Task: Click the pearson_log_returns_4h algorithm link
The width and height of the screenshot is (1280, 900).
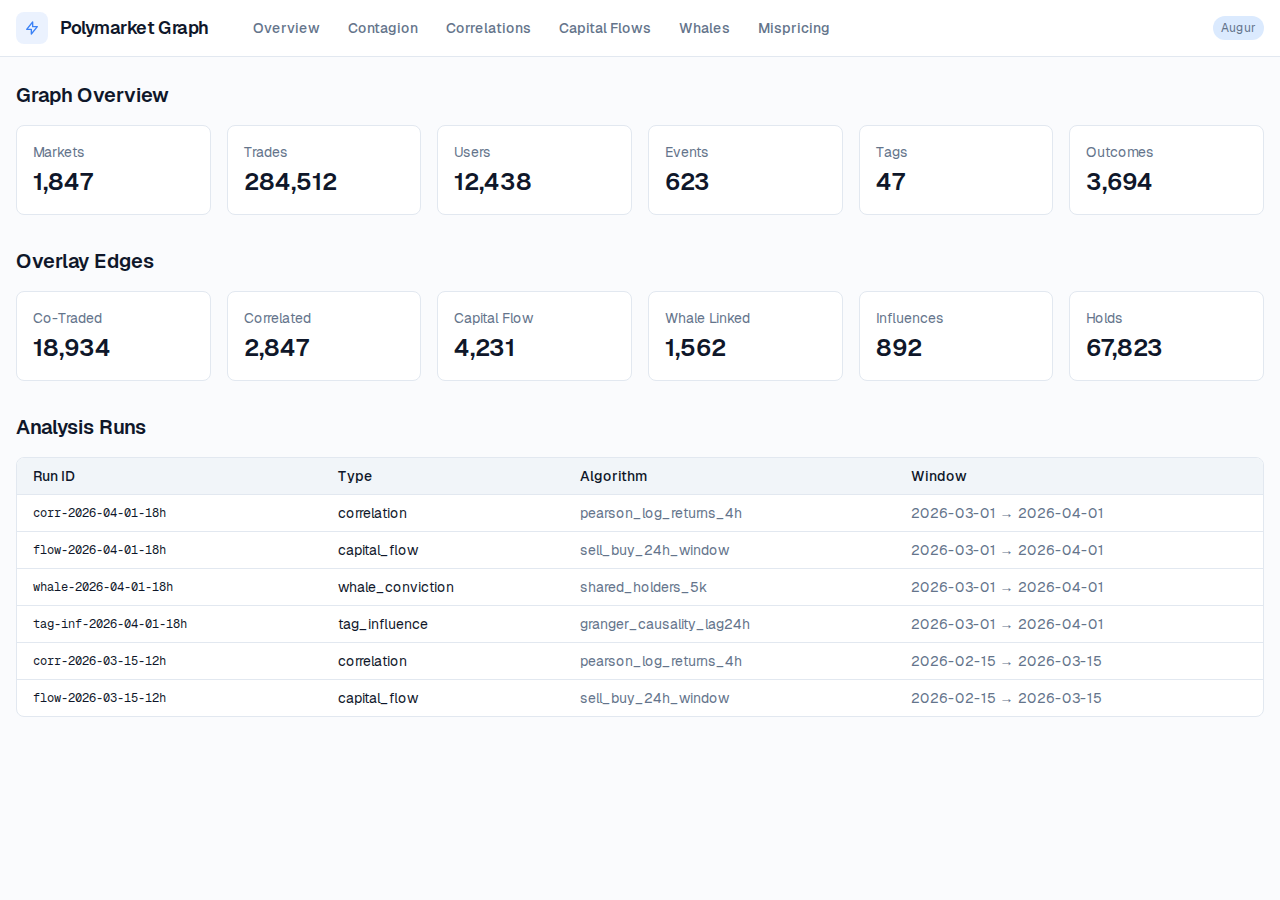Action: (x=660, y=513)
